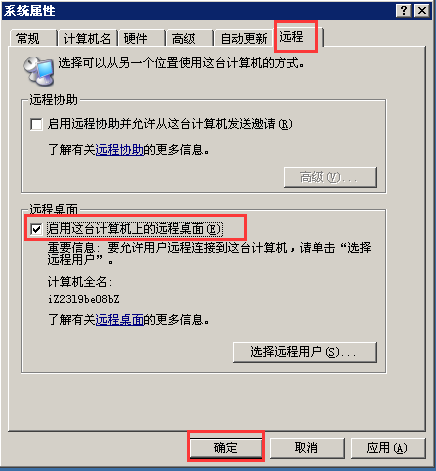Click the remote computer icon
The width and height of the screenshot is (436, 471).
click(x=39, y=71)
